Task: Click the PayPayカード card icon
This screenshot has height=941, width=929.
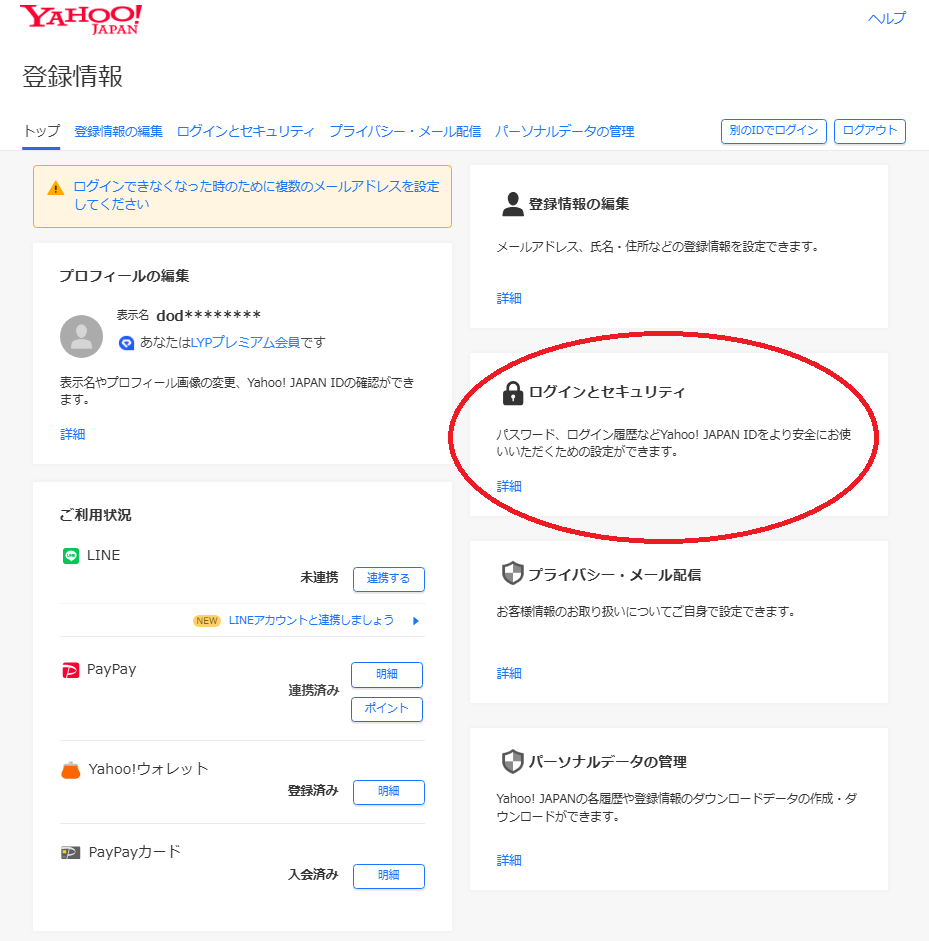Action: coord(70,853)
